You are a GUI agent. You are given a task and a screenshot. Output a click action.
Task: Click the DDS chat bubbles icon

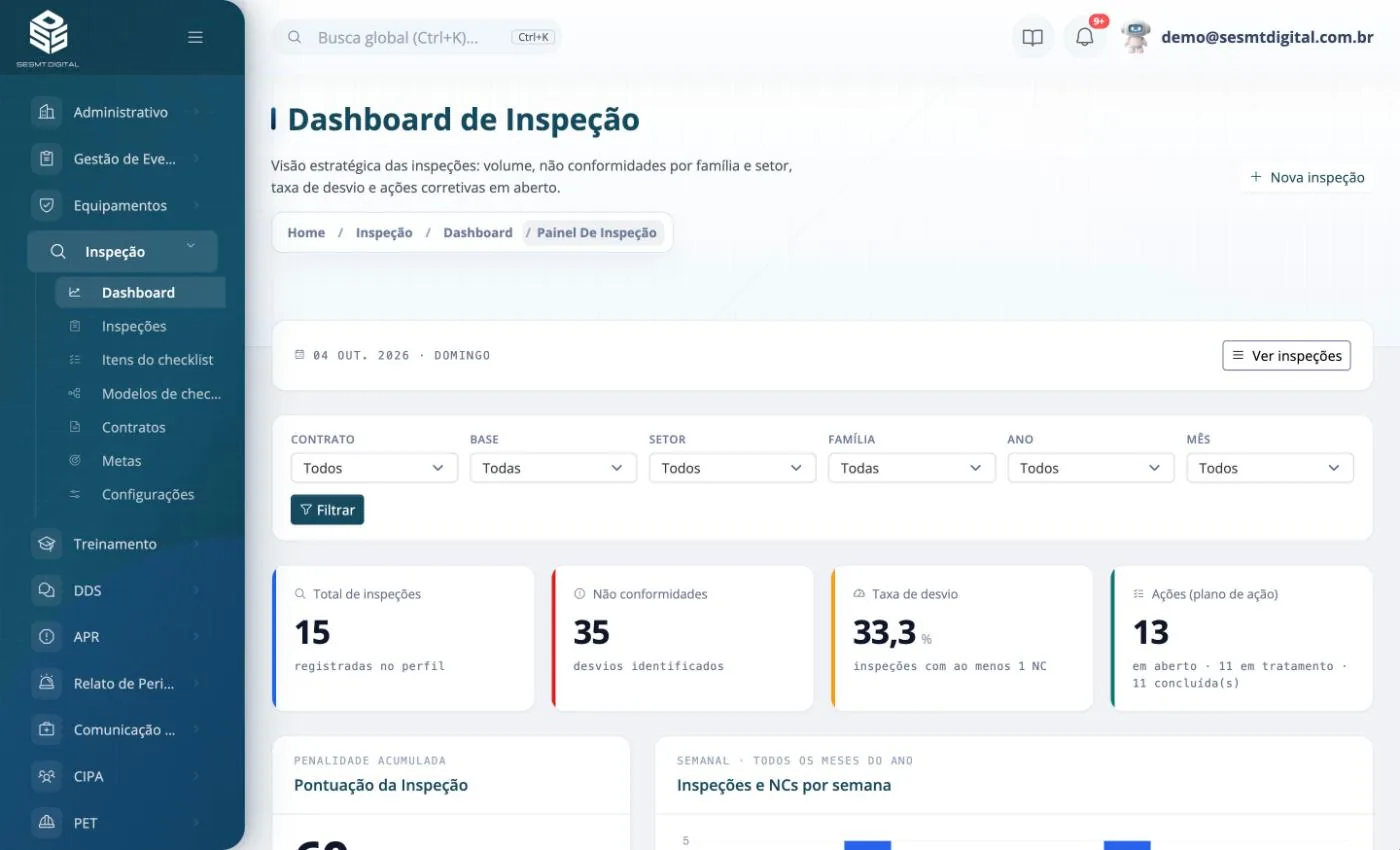46,590
